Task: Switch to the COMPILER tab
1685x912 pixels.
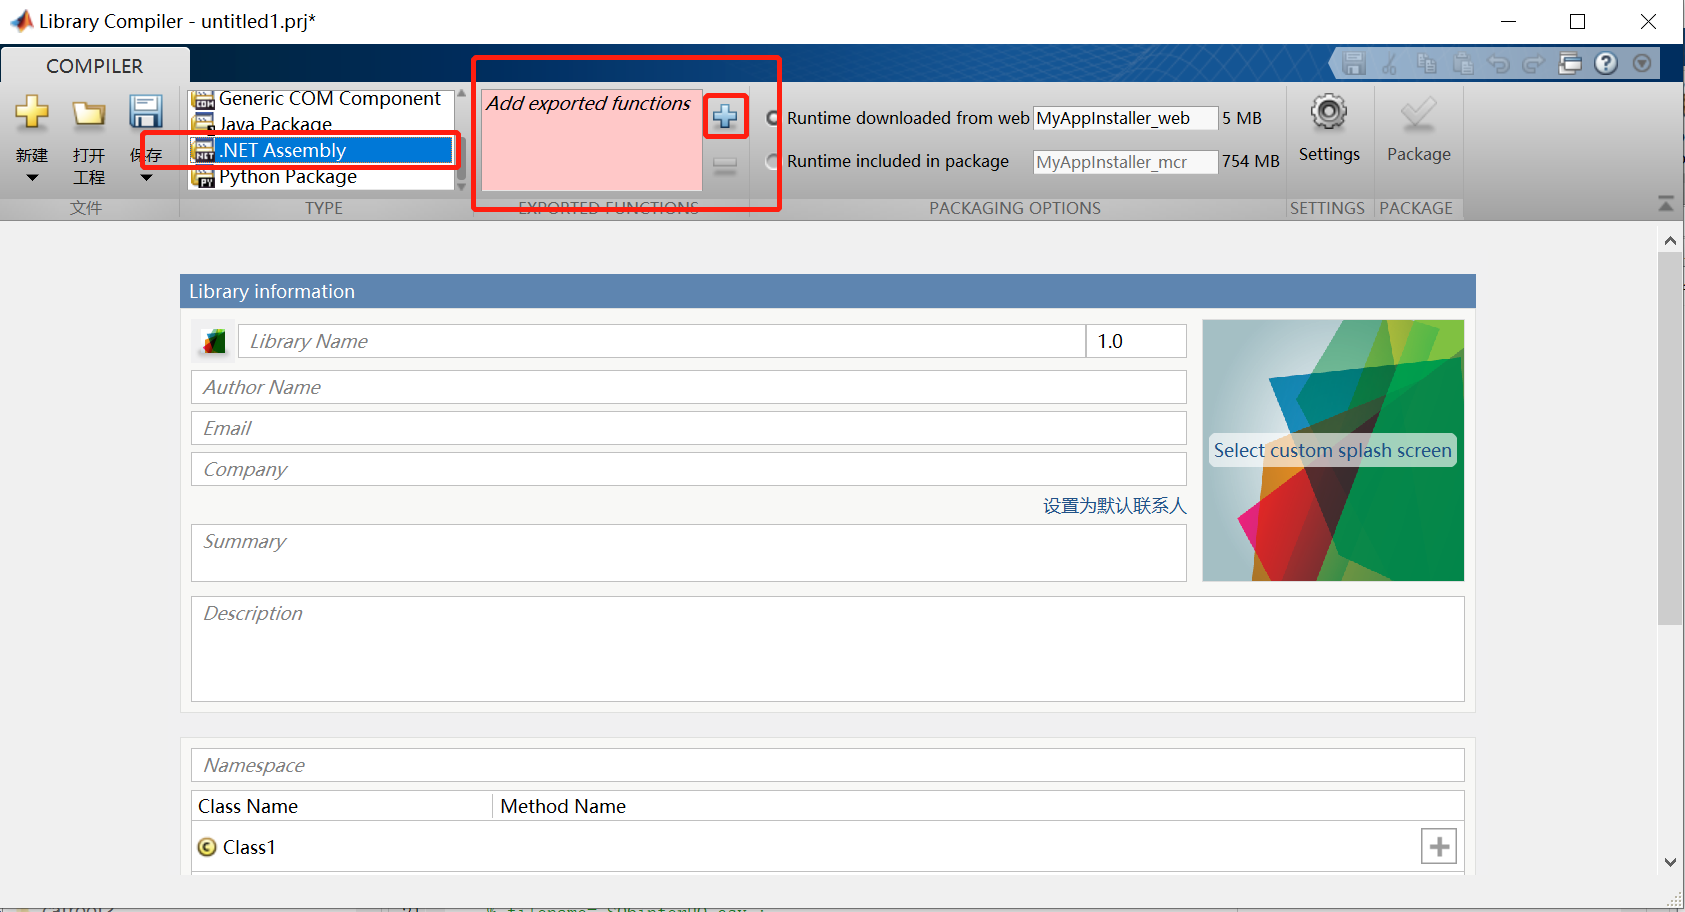Action: (x=95, y=66)
